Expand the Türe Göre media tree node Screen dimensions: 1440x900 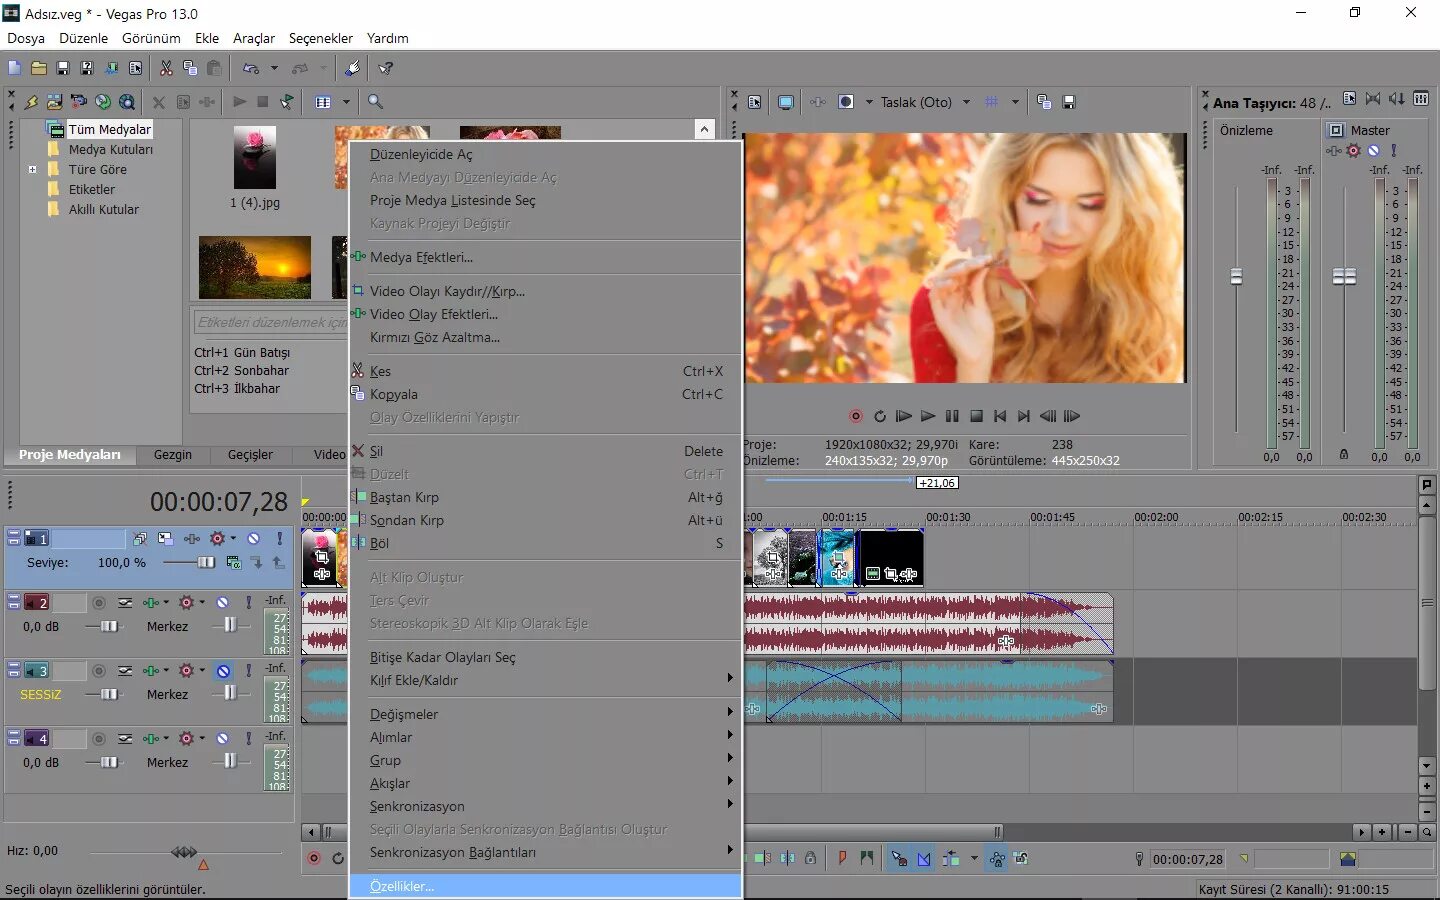point(33,169)
